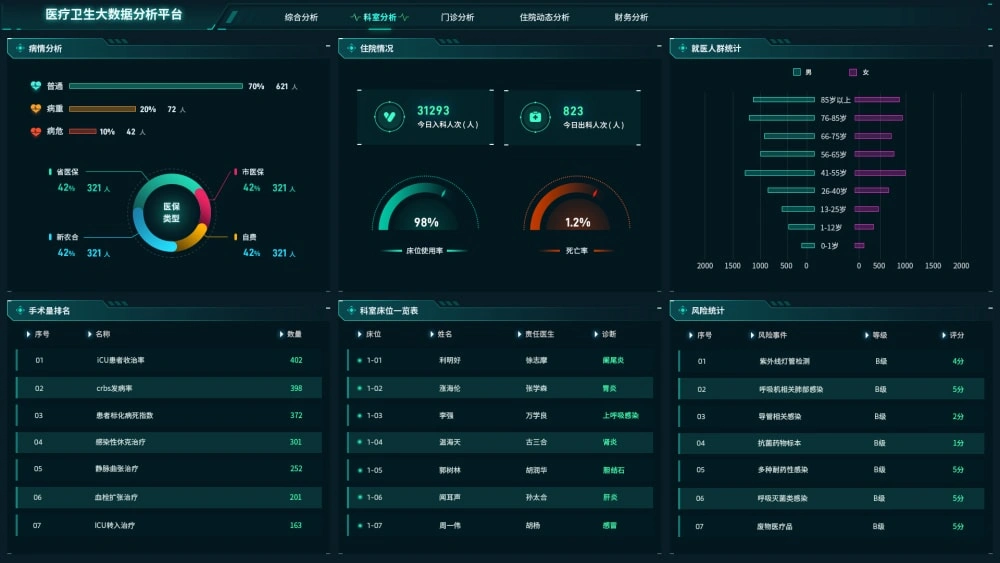1000x563 pixels.
Task: Sort bed list by 诊断 column arrow
Action: [x=596, y=334]
